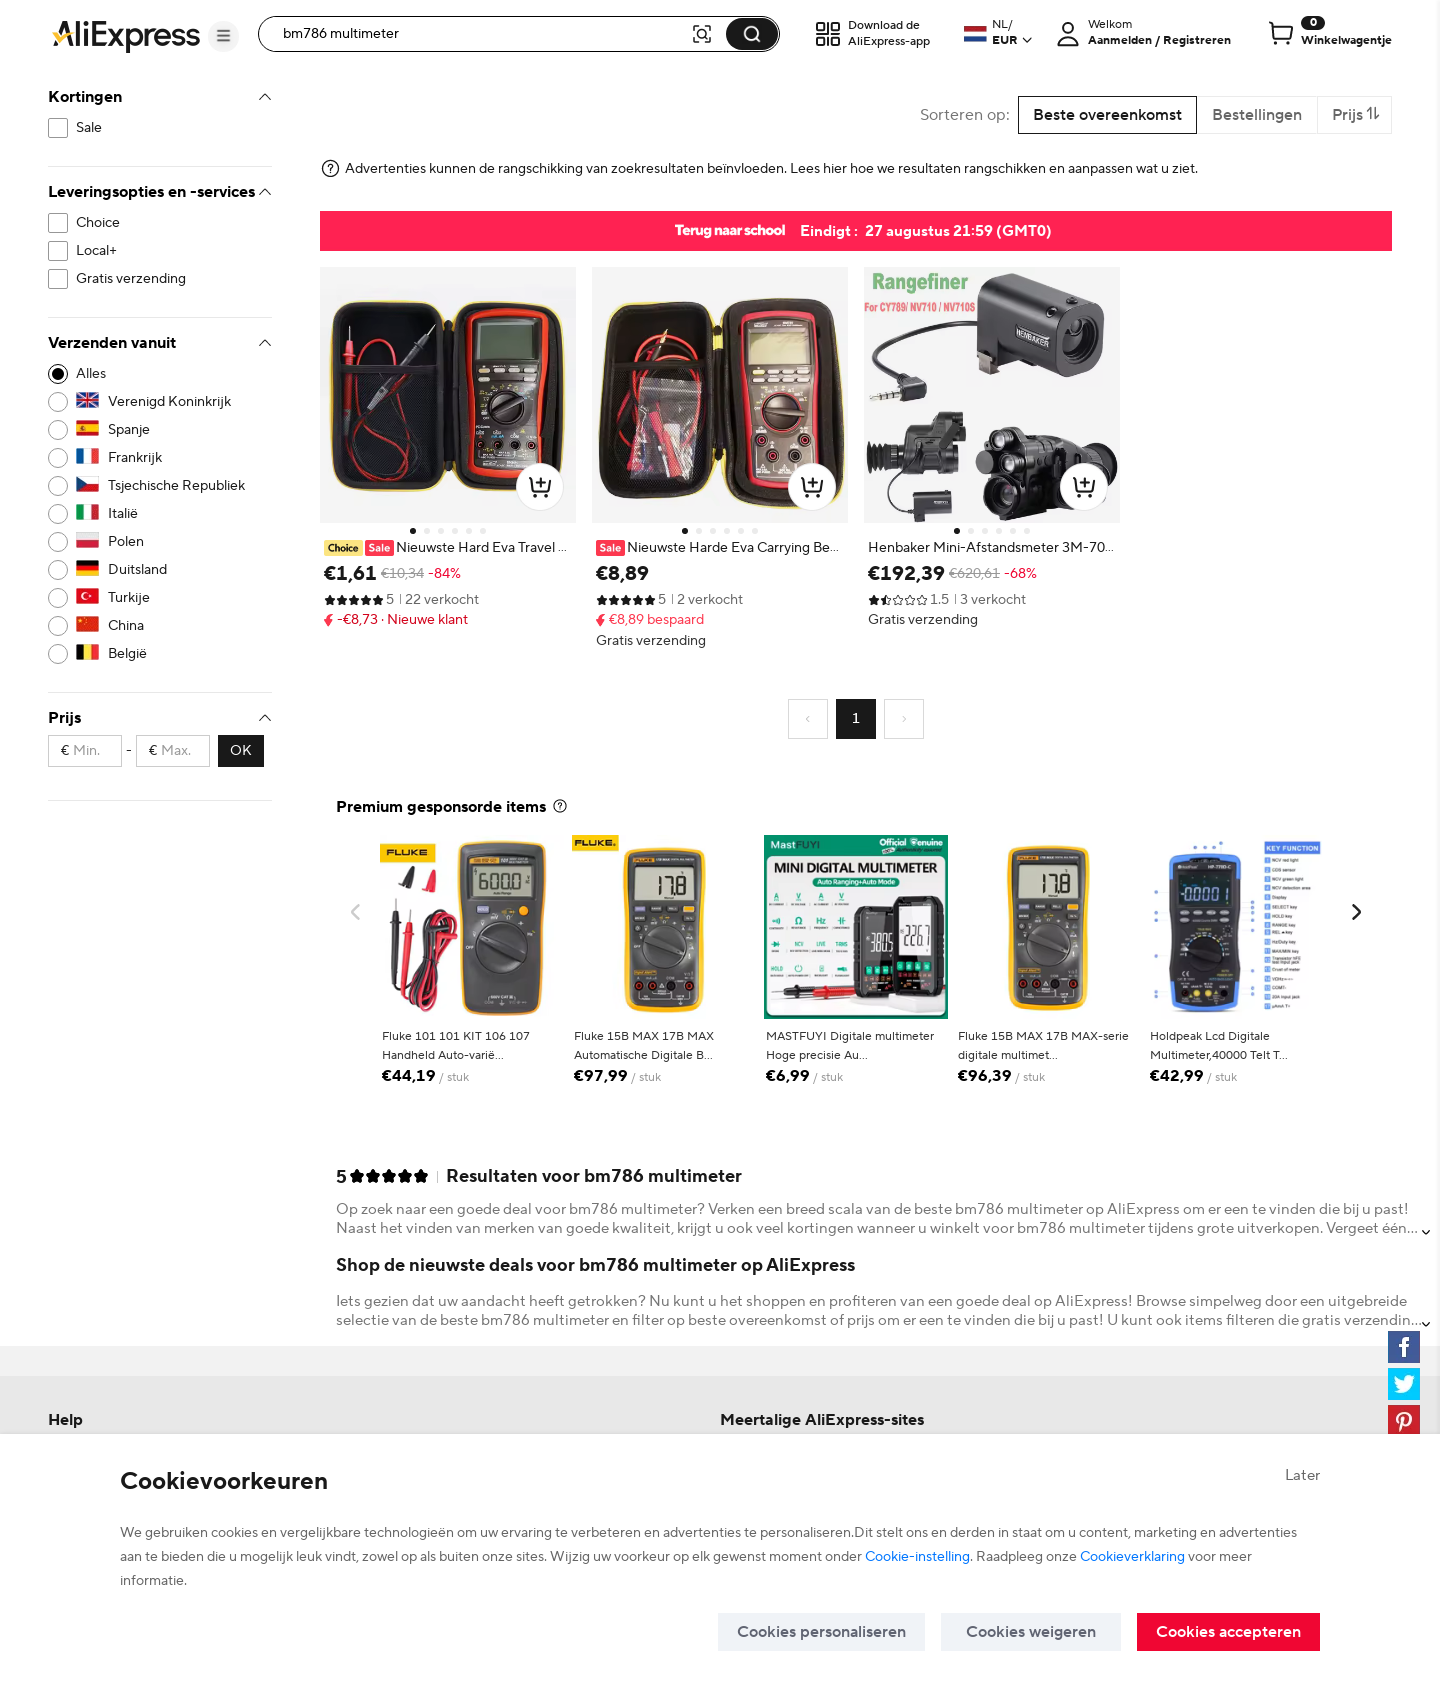Open the shopping cart Winkelwagentje icon
The width and height of the screenshot is (1440, 1683).
tap(1281, 34)
